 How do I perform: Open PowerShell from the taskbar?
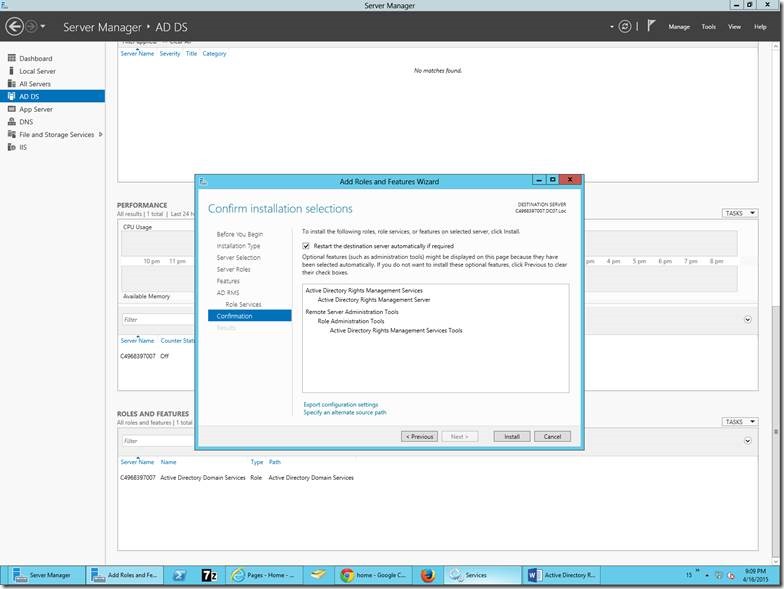point(179,576)
